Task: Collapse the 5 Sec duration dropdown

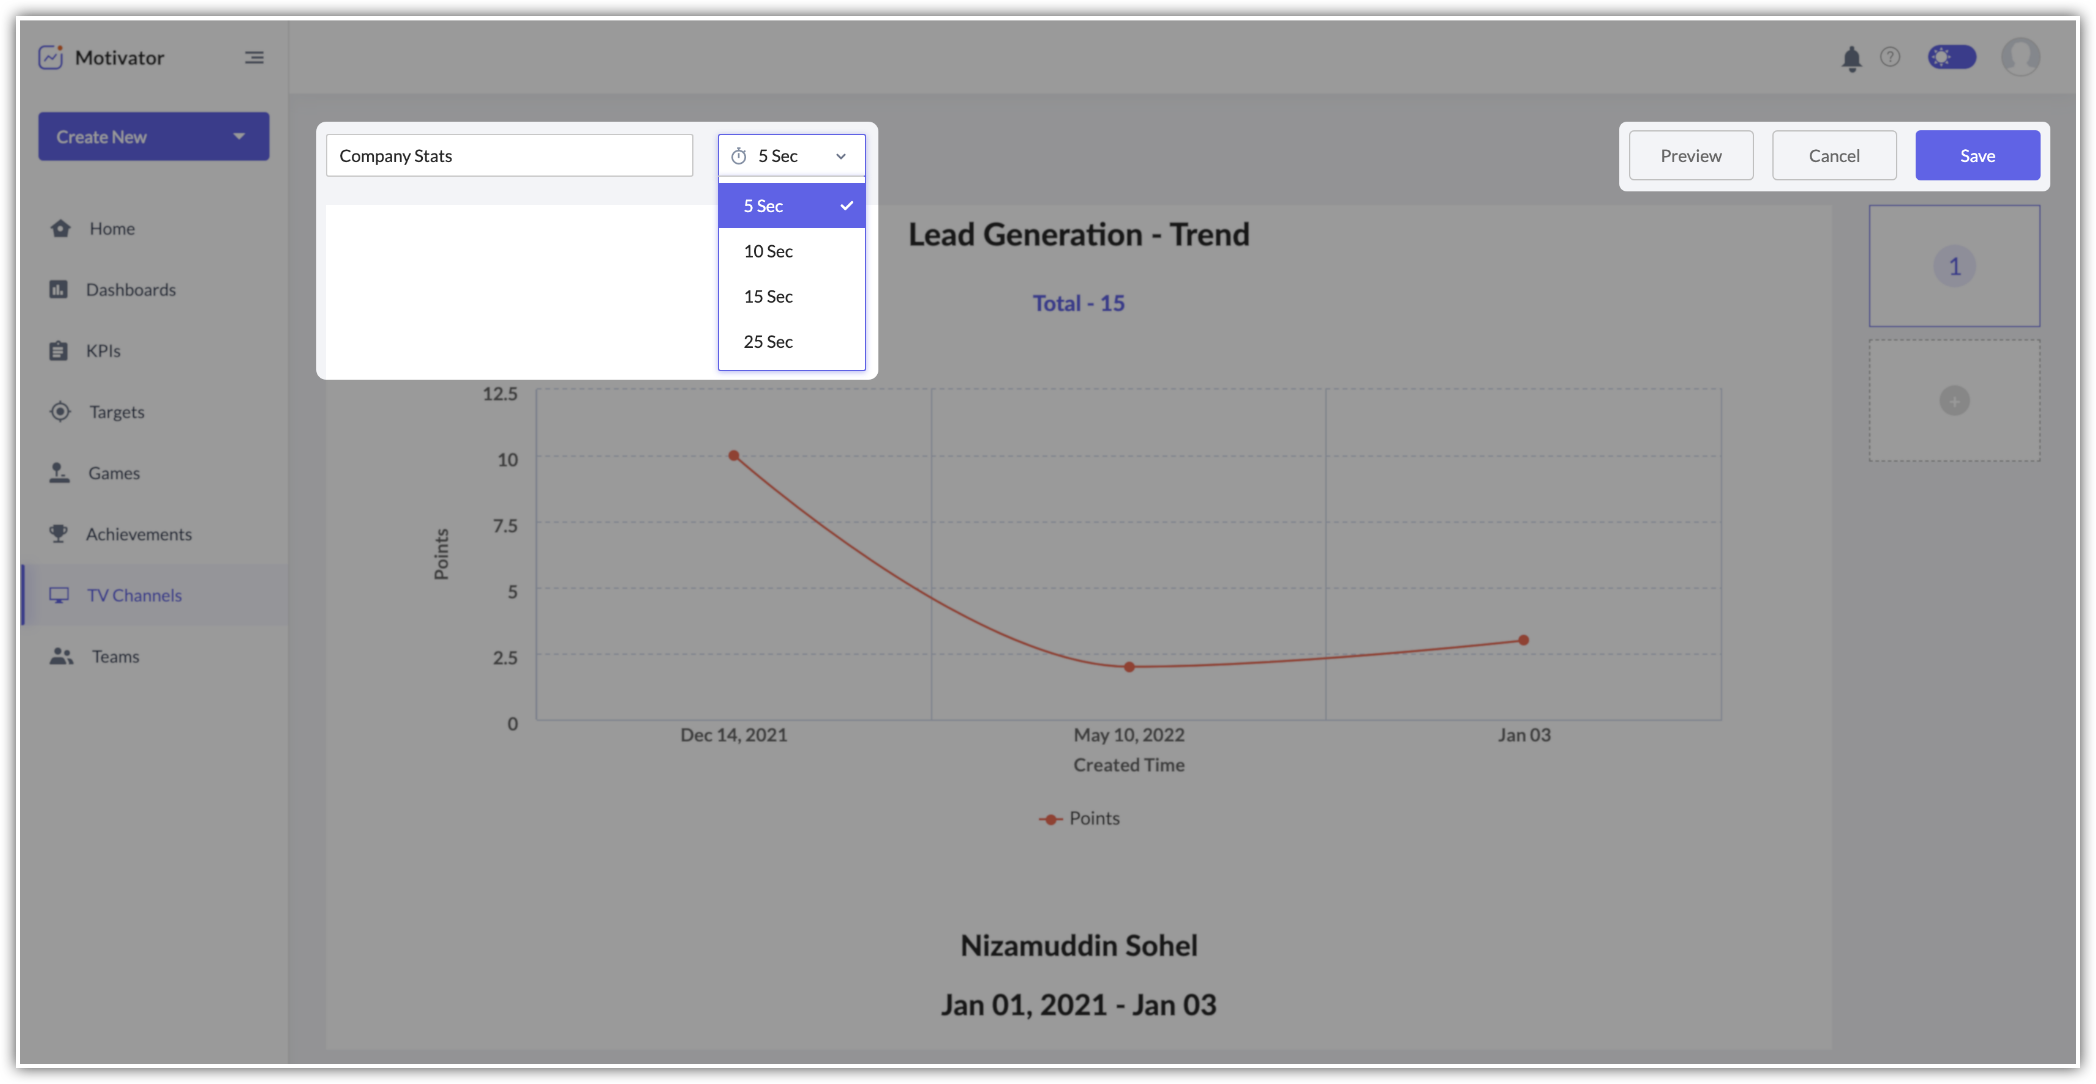Action: pyautogui.click(x=791, y=156)
